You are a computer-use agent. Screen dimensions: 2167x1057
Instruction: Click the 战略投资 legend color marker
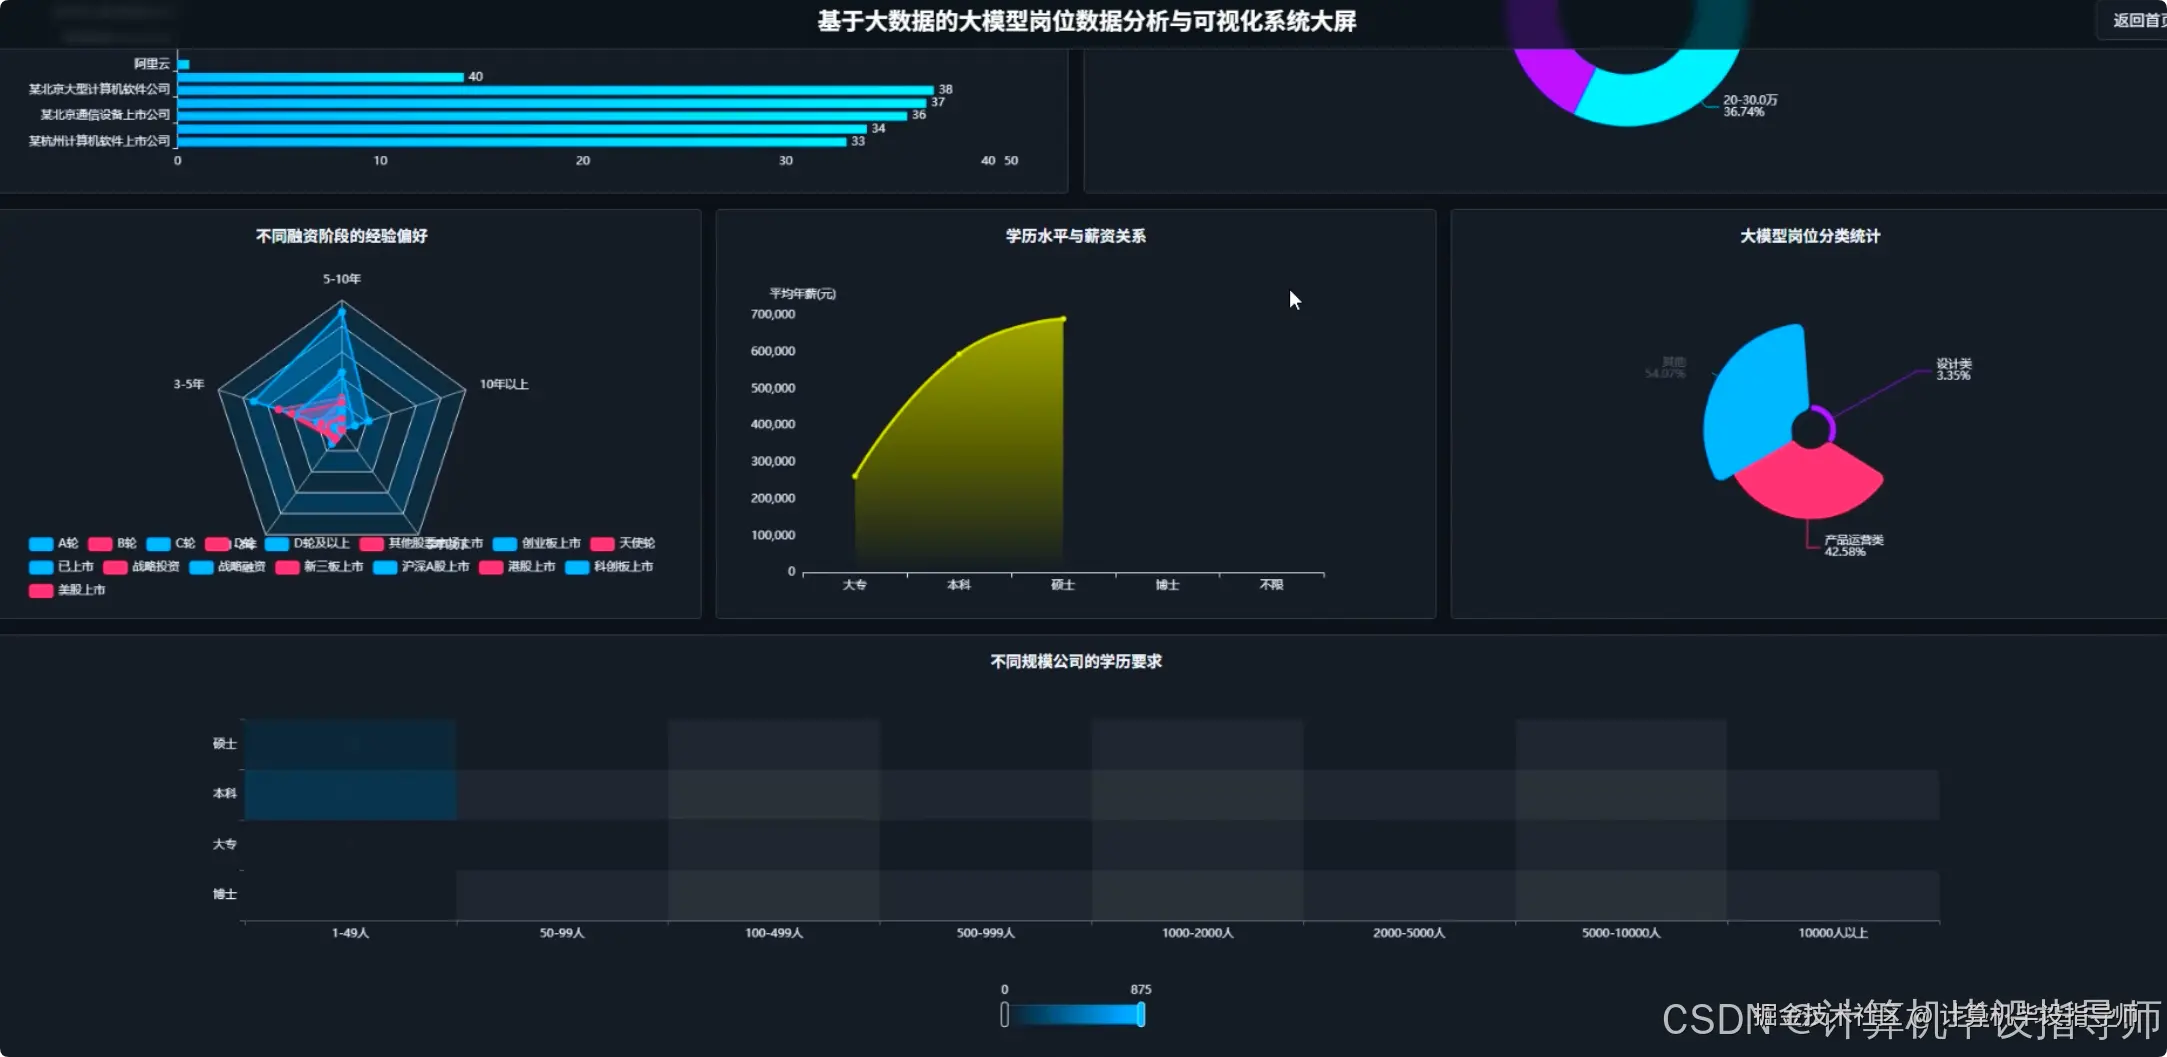click(x=115, y=567)
